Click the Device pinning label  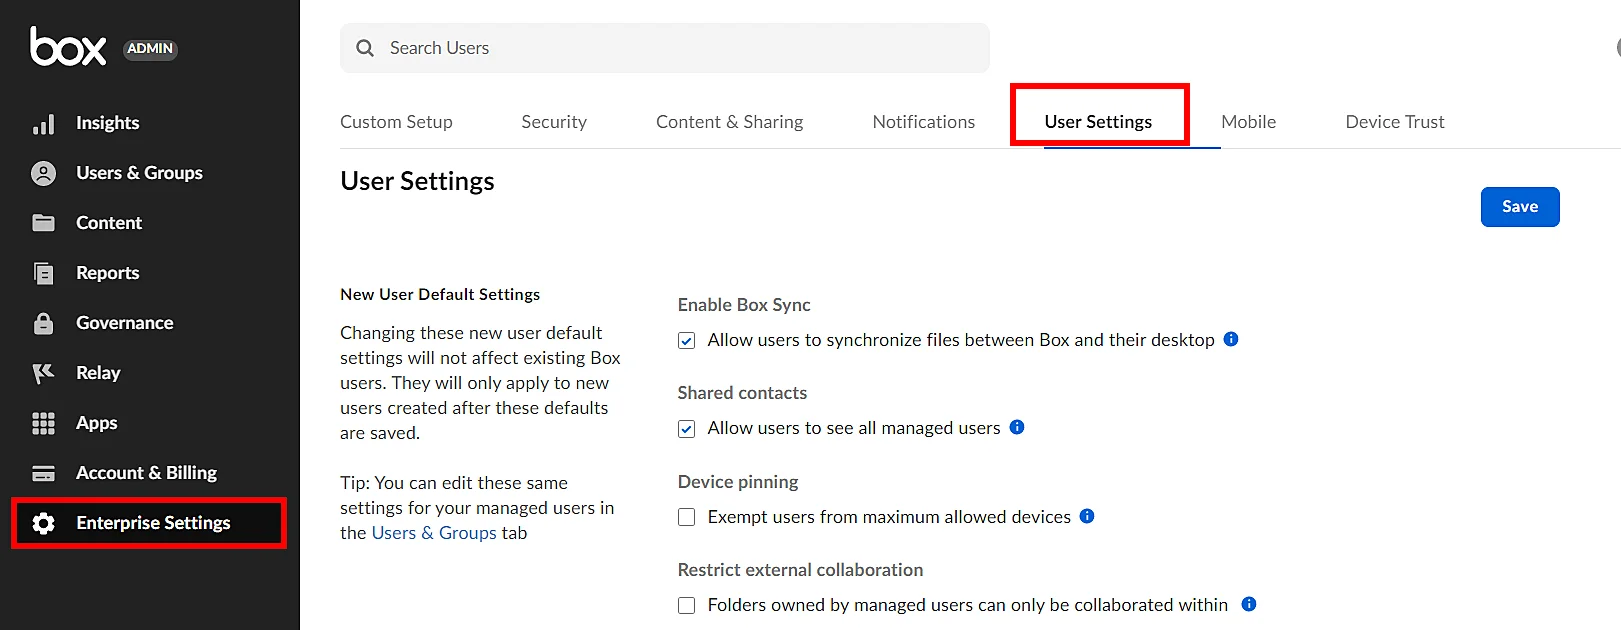click(x=738, y=482)
